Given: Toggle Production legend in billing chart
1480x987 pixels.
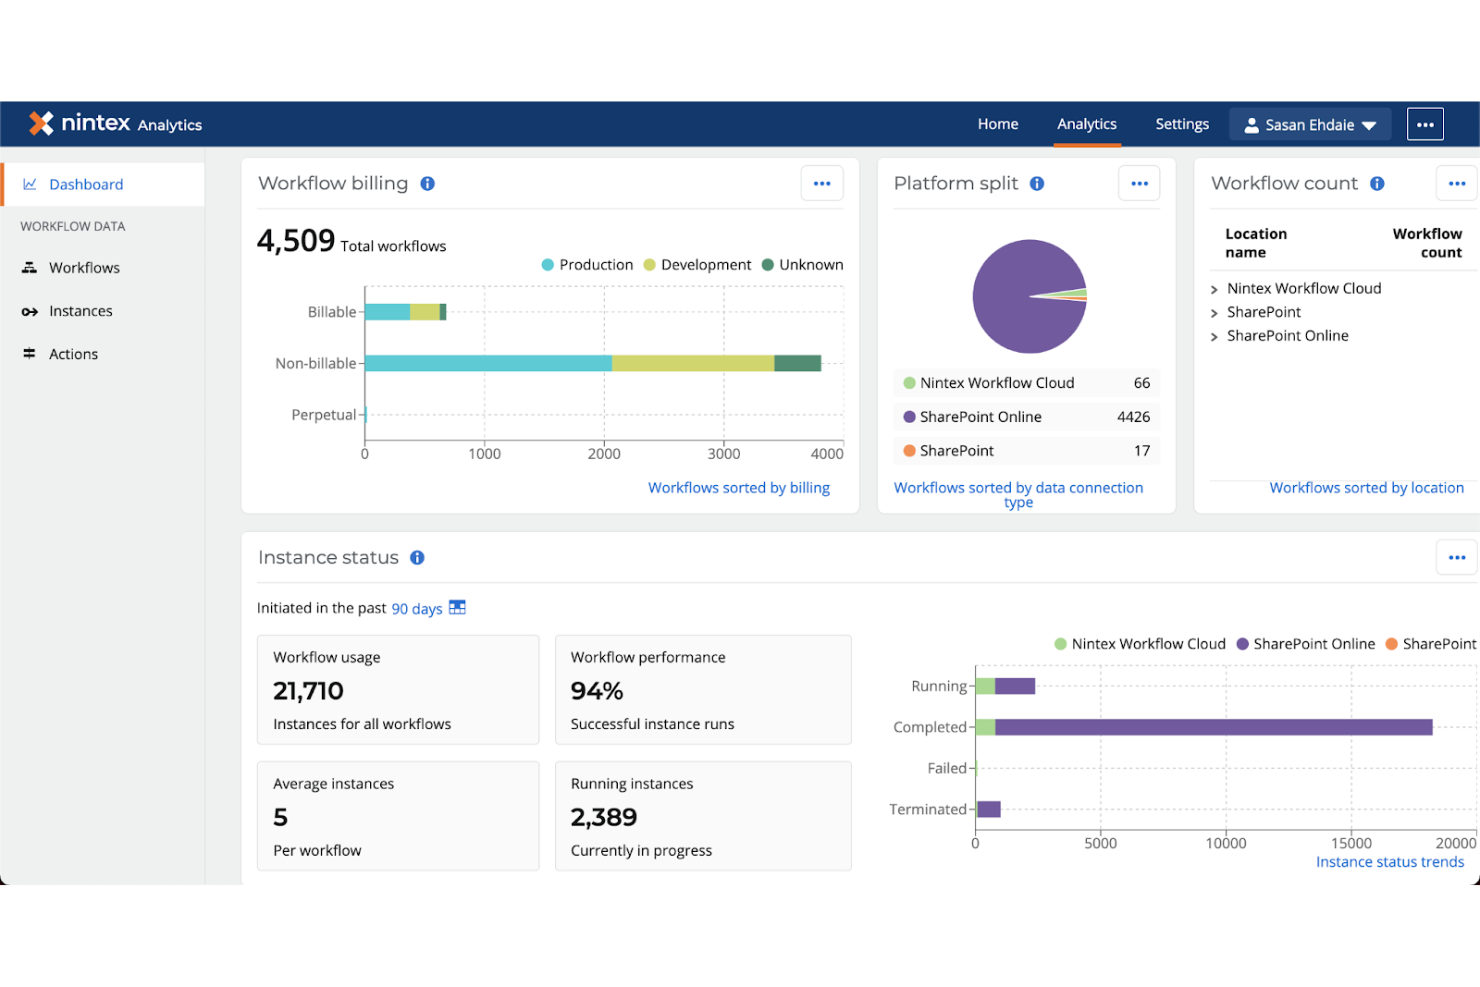Looking at the screenshot, I should (x=587, y=265).
